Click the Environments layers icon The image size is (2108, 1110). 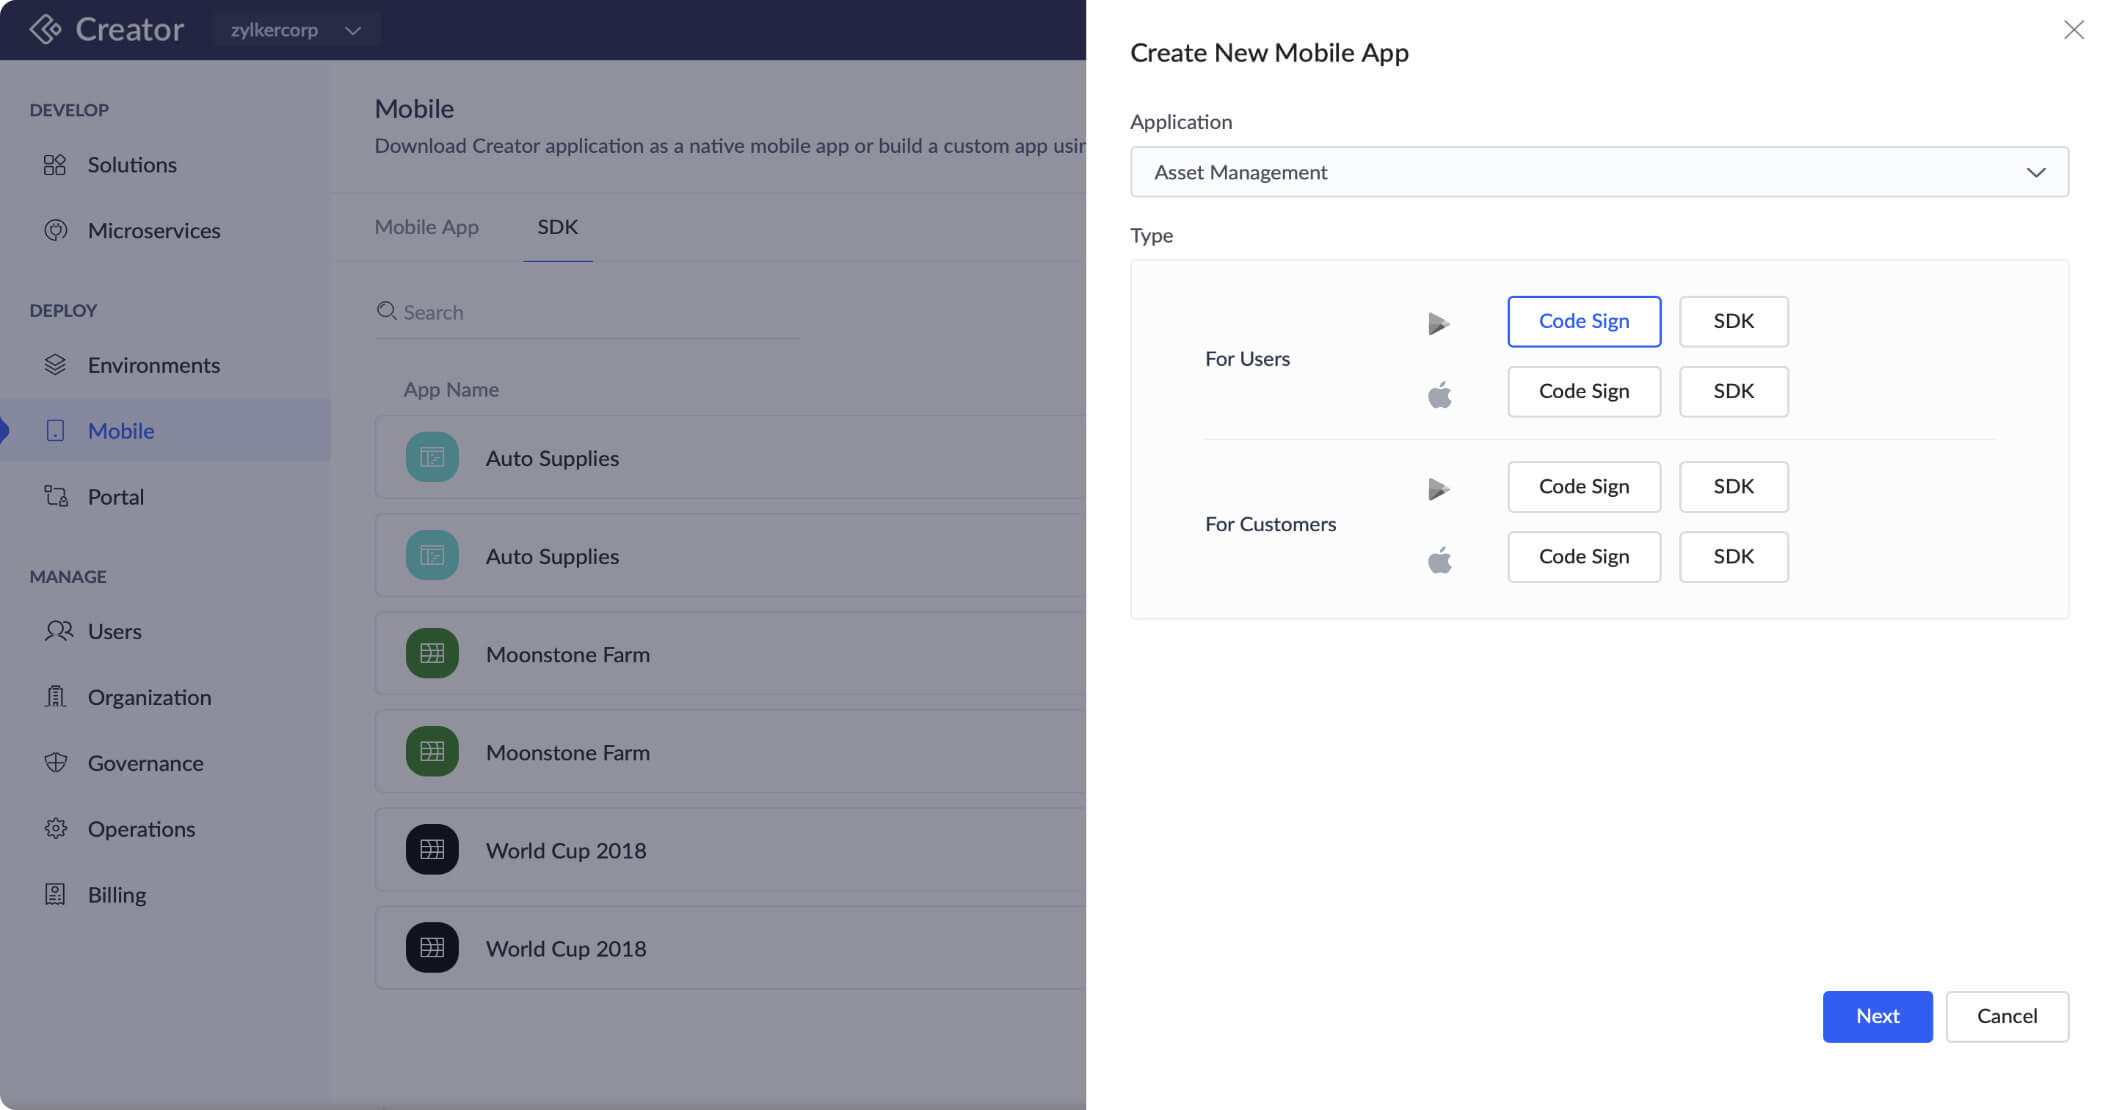pos(55,365)
